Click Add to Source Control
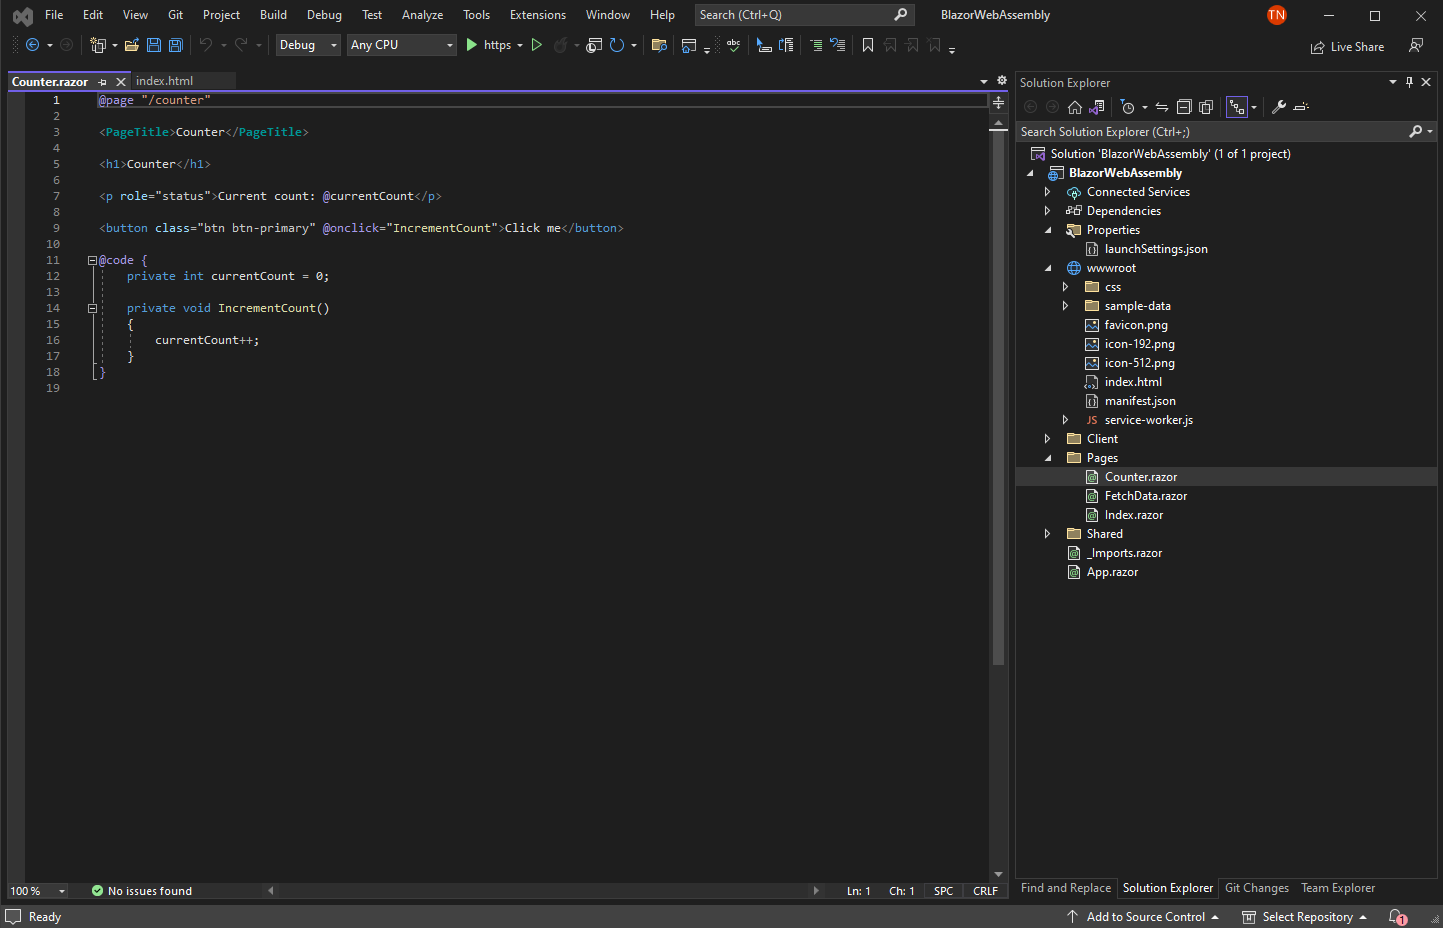This screenshot has height=928, width=1443. tap(1144, 917)
